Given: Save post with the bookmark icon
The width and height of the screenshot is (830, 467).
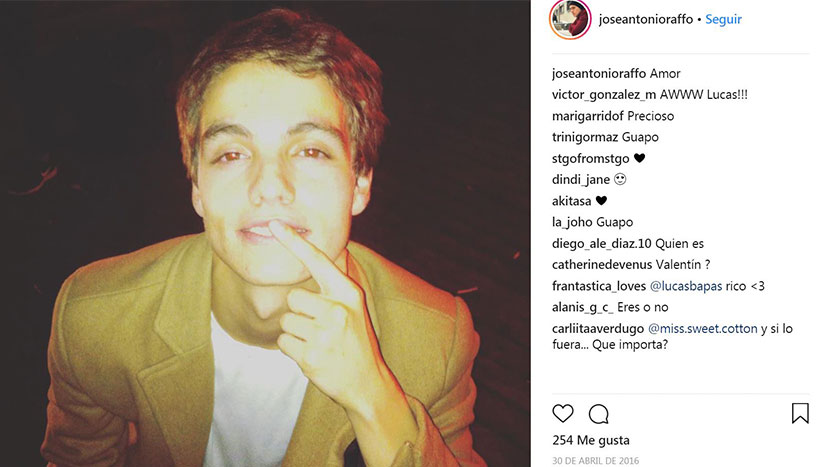Looking at the screenshot, I should pyautogui.click(x=800, y=414).
